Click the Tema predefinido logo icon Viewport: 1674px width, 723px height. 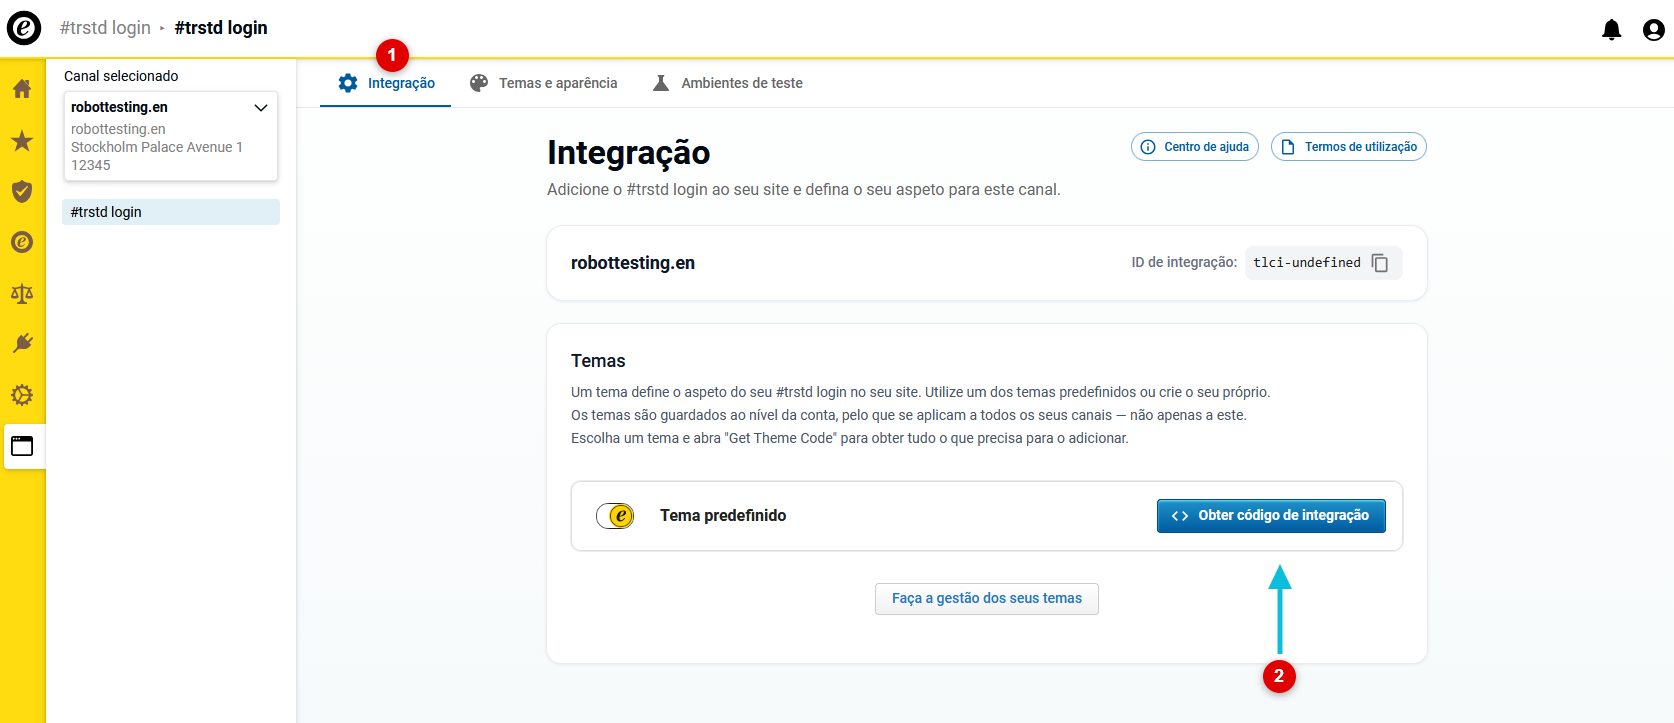[615, 516]
